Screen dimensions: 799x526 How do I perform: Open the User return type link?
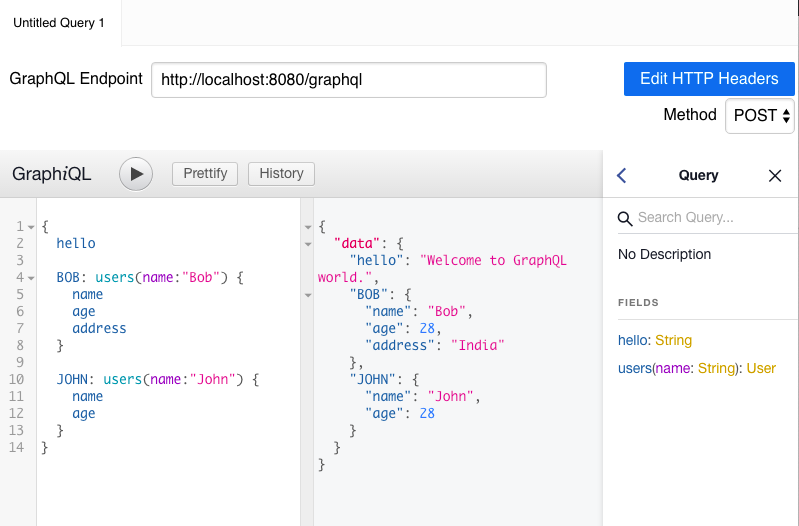pyautogui.click(x=761, y=368)
